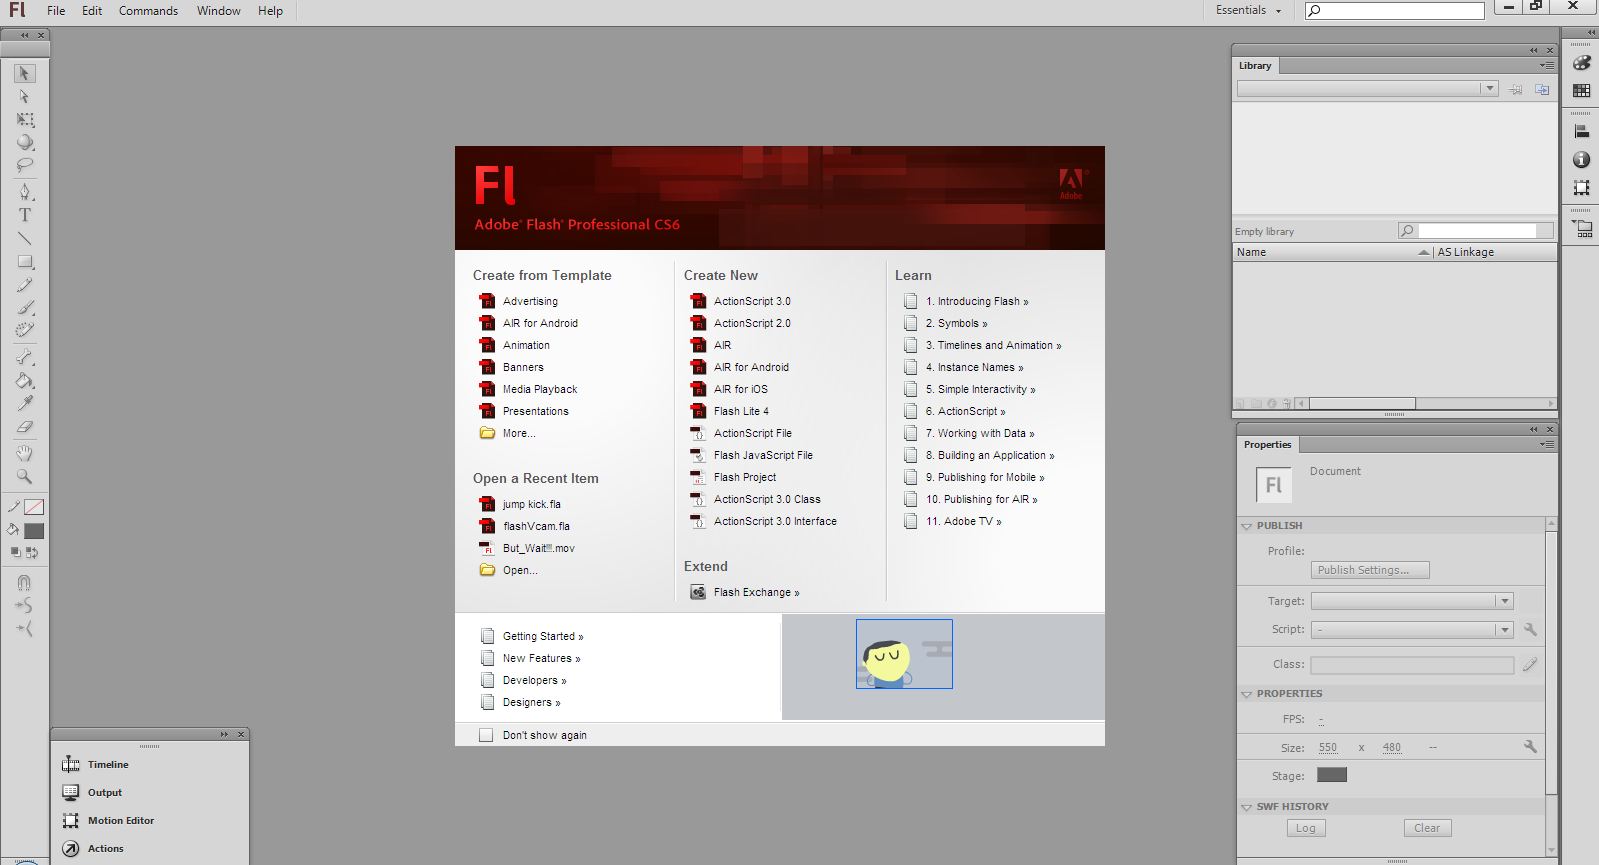
Task: Click the Motion Editor panel icon
Action: [x=71, y=820]
